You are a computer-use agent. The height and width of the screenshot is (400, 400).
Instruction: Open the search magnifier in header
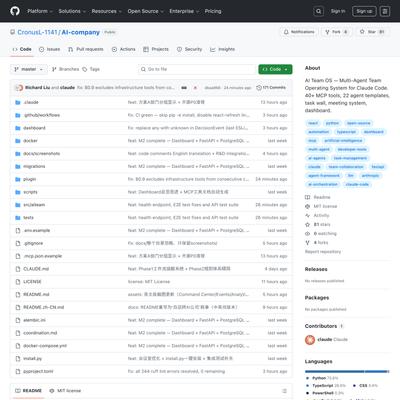pos(319,11)
